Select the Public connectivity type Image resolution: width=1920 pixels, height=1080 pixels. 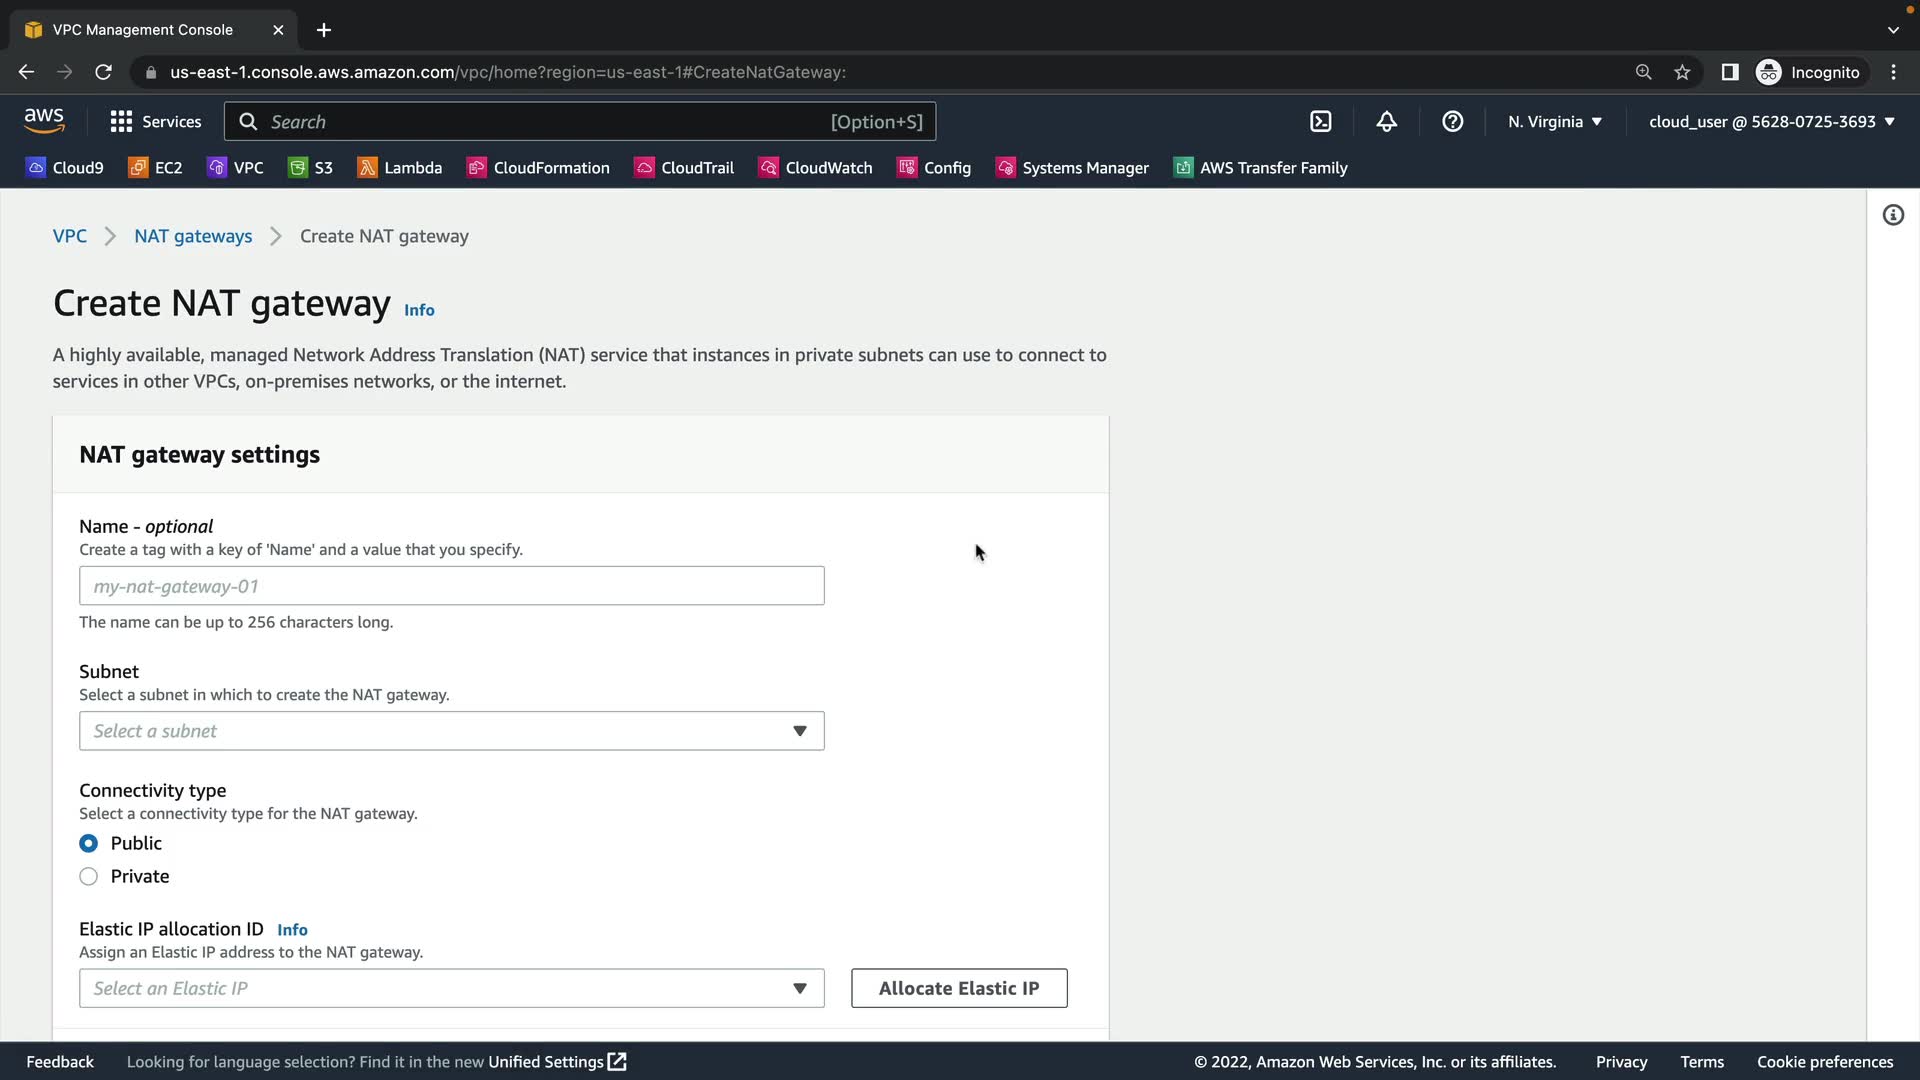click(89, 843)
